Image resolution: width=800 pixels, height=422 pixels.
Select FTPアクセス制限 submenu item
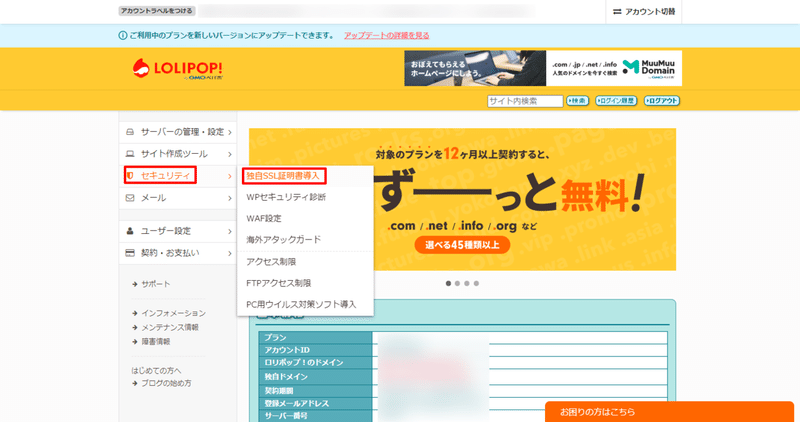pos(279,283)
